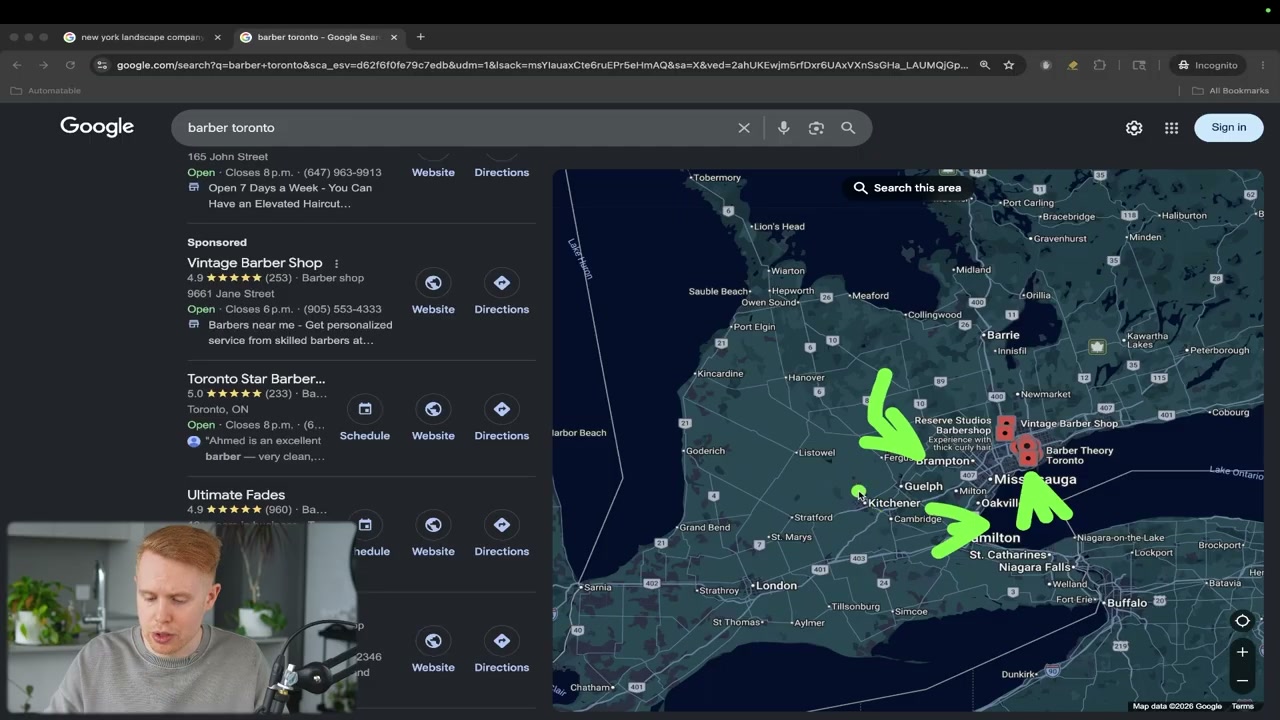Go back to previous page

point(17,65)
